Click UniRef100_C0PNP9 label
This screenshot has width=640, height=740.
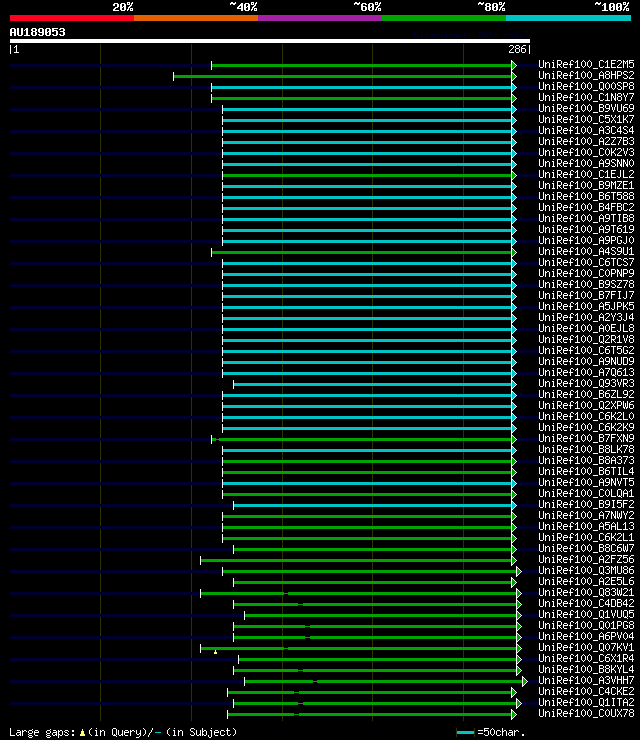coord(586,273)
